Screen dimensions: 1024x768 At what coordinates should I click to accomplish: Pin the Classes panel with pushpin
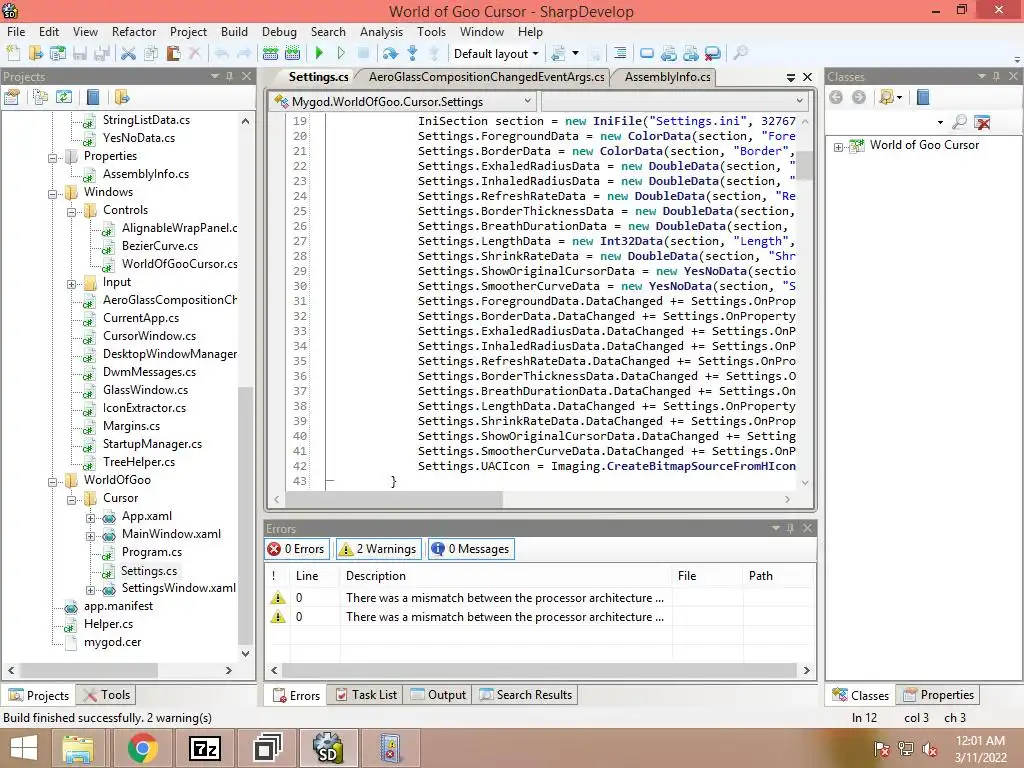[997, 77]
